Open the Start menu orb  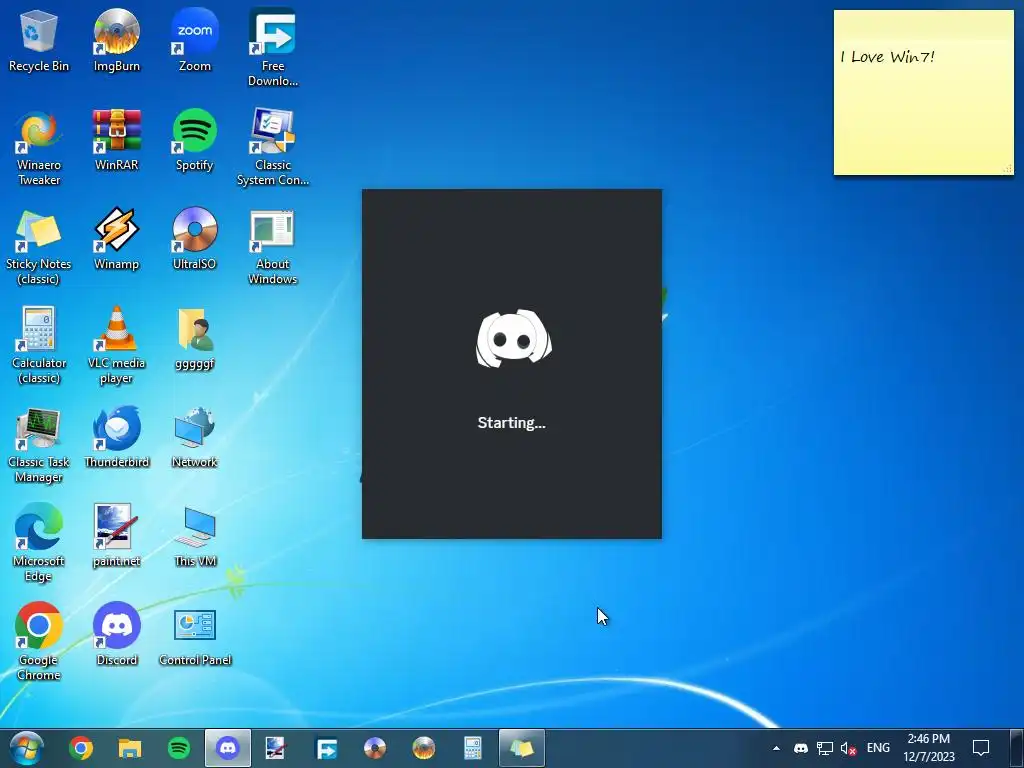point(27,748)
